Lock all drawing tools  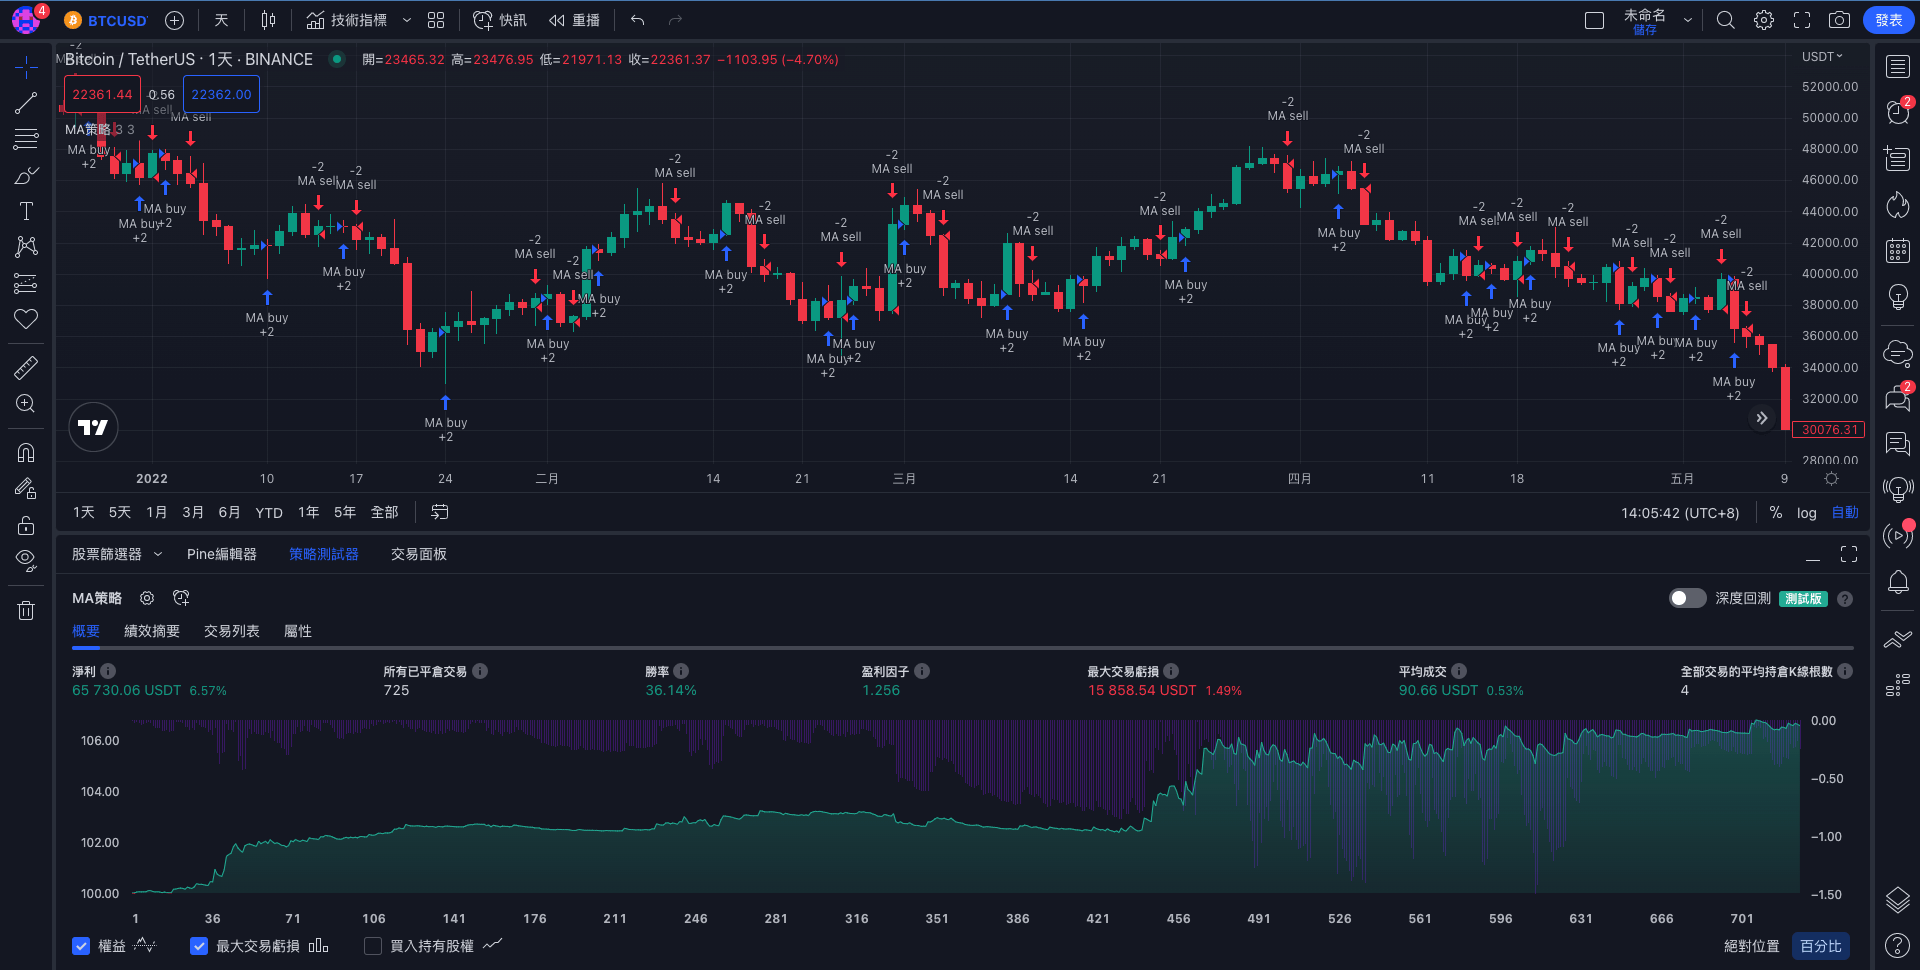pyautogui.click(x=26, y=525)
